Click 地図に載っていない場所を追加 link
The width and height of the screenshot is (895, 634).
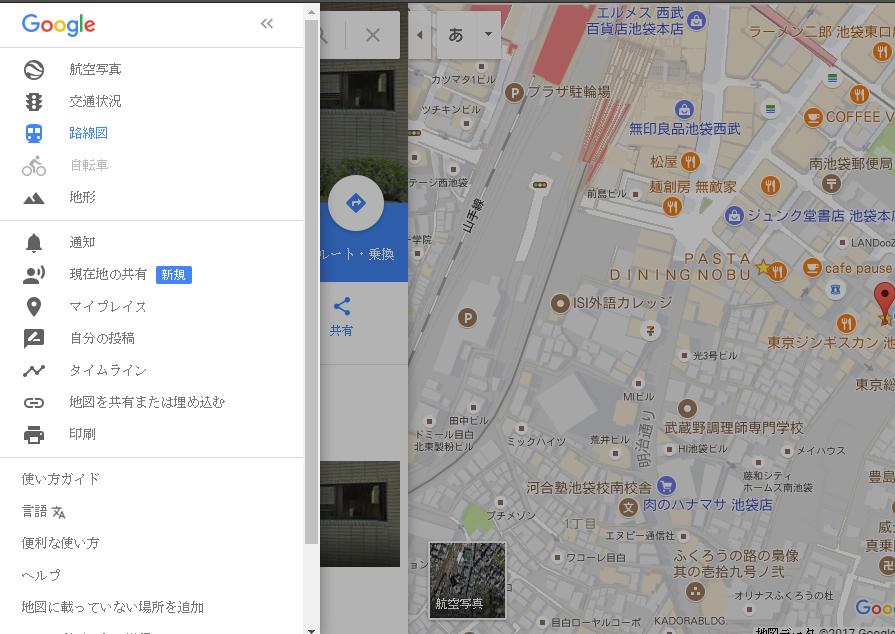[113, 607]
